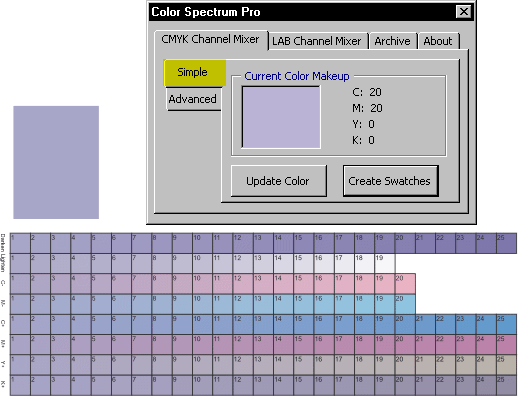Screen dimensions: 518x396
Task: Switch to the LAB Channel Mixer tab
Action: tap(318, 41)
